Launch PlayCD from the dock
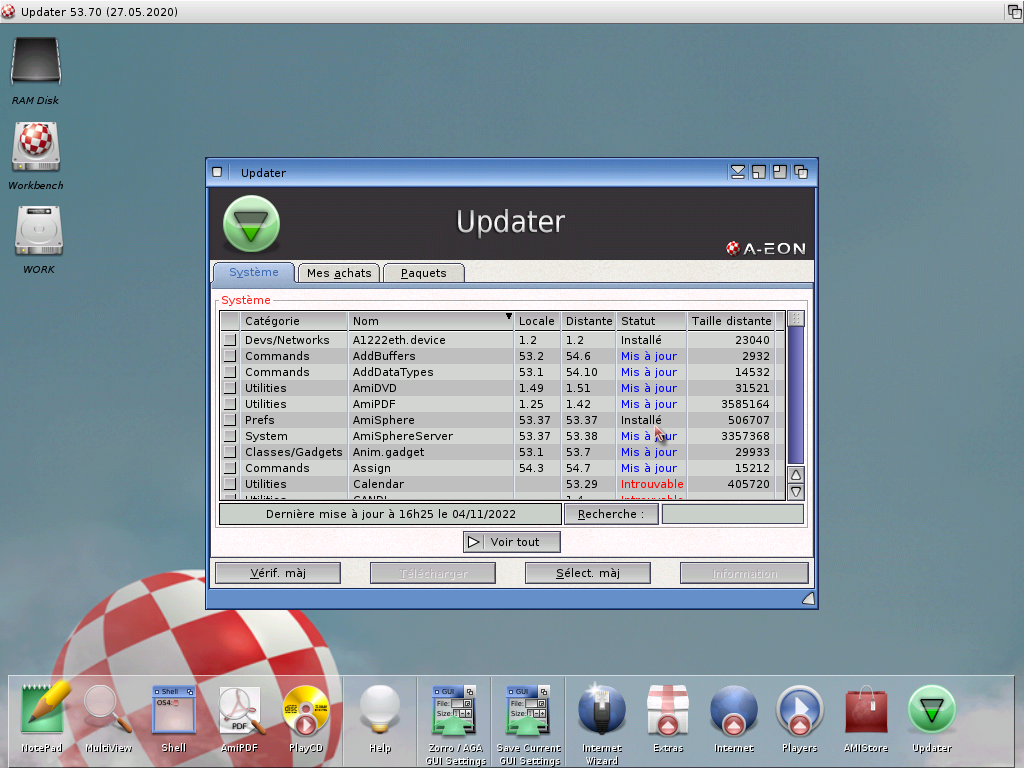Image resolution: width=1024 pixels, height=768 pixels. point(306,710)
